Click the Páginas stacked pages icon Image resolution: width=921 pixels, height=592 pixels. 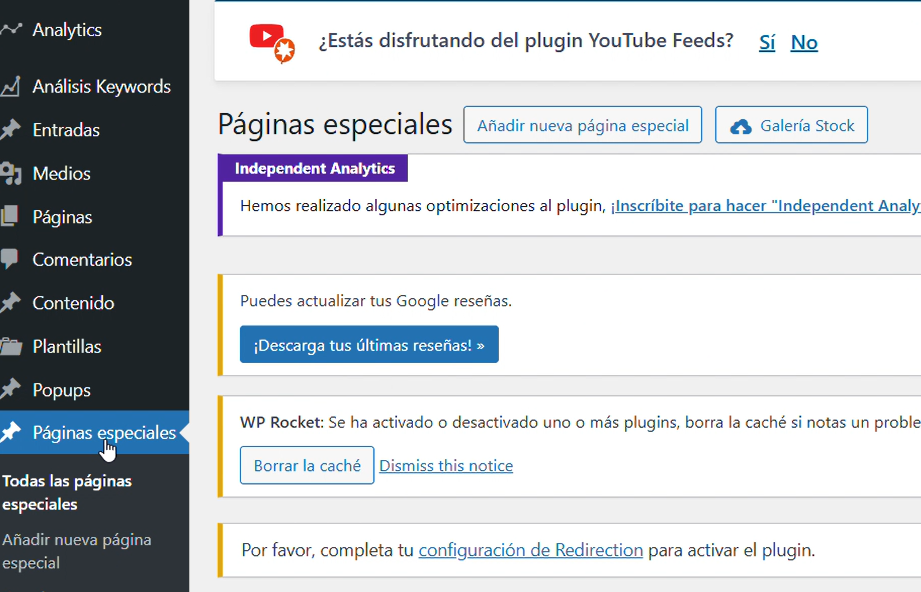coord(11,217)
